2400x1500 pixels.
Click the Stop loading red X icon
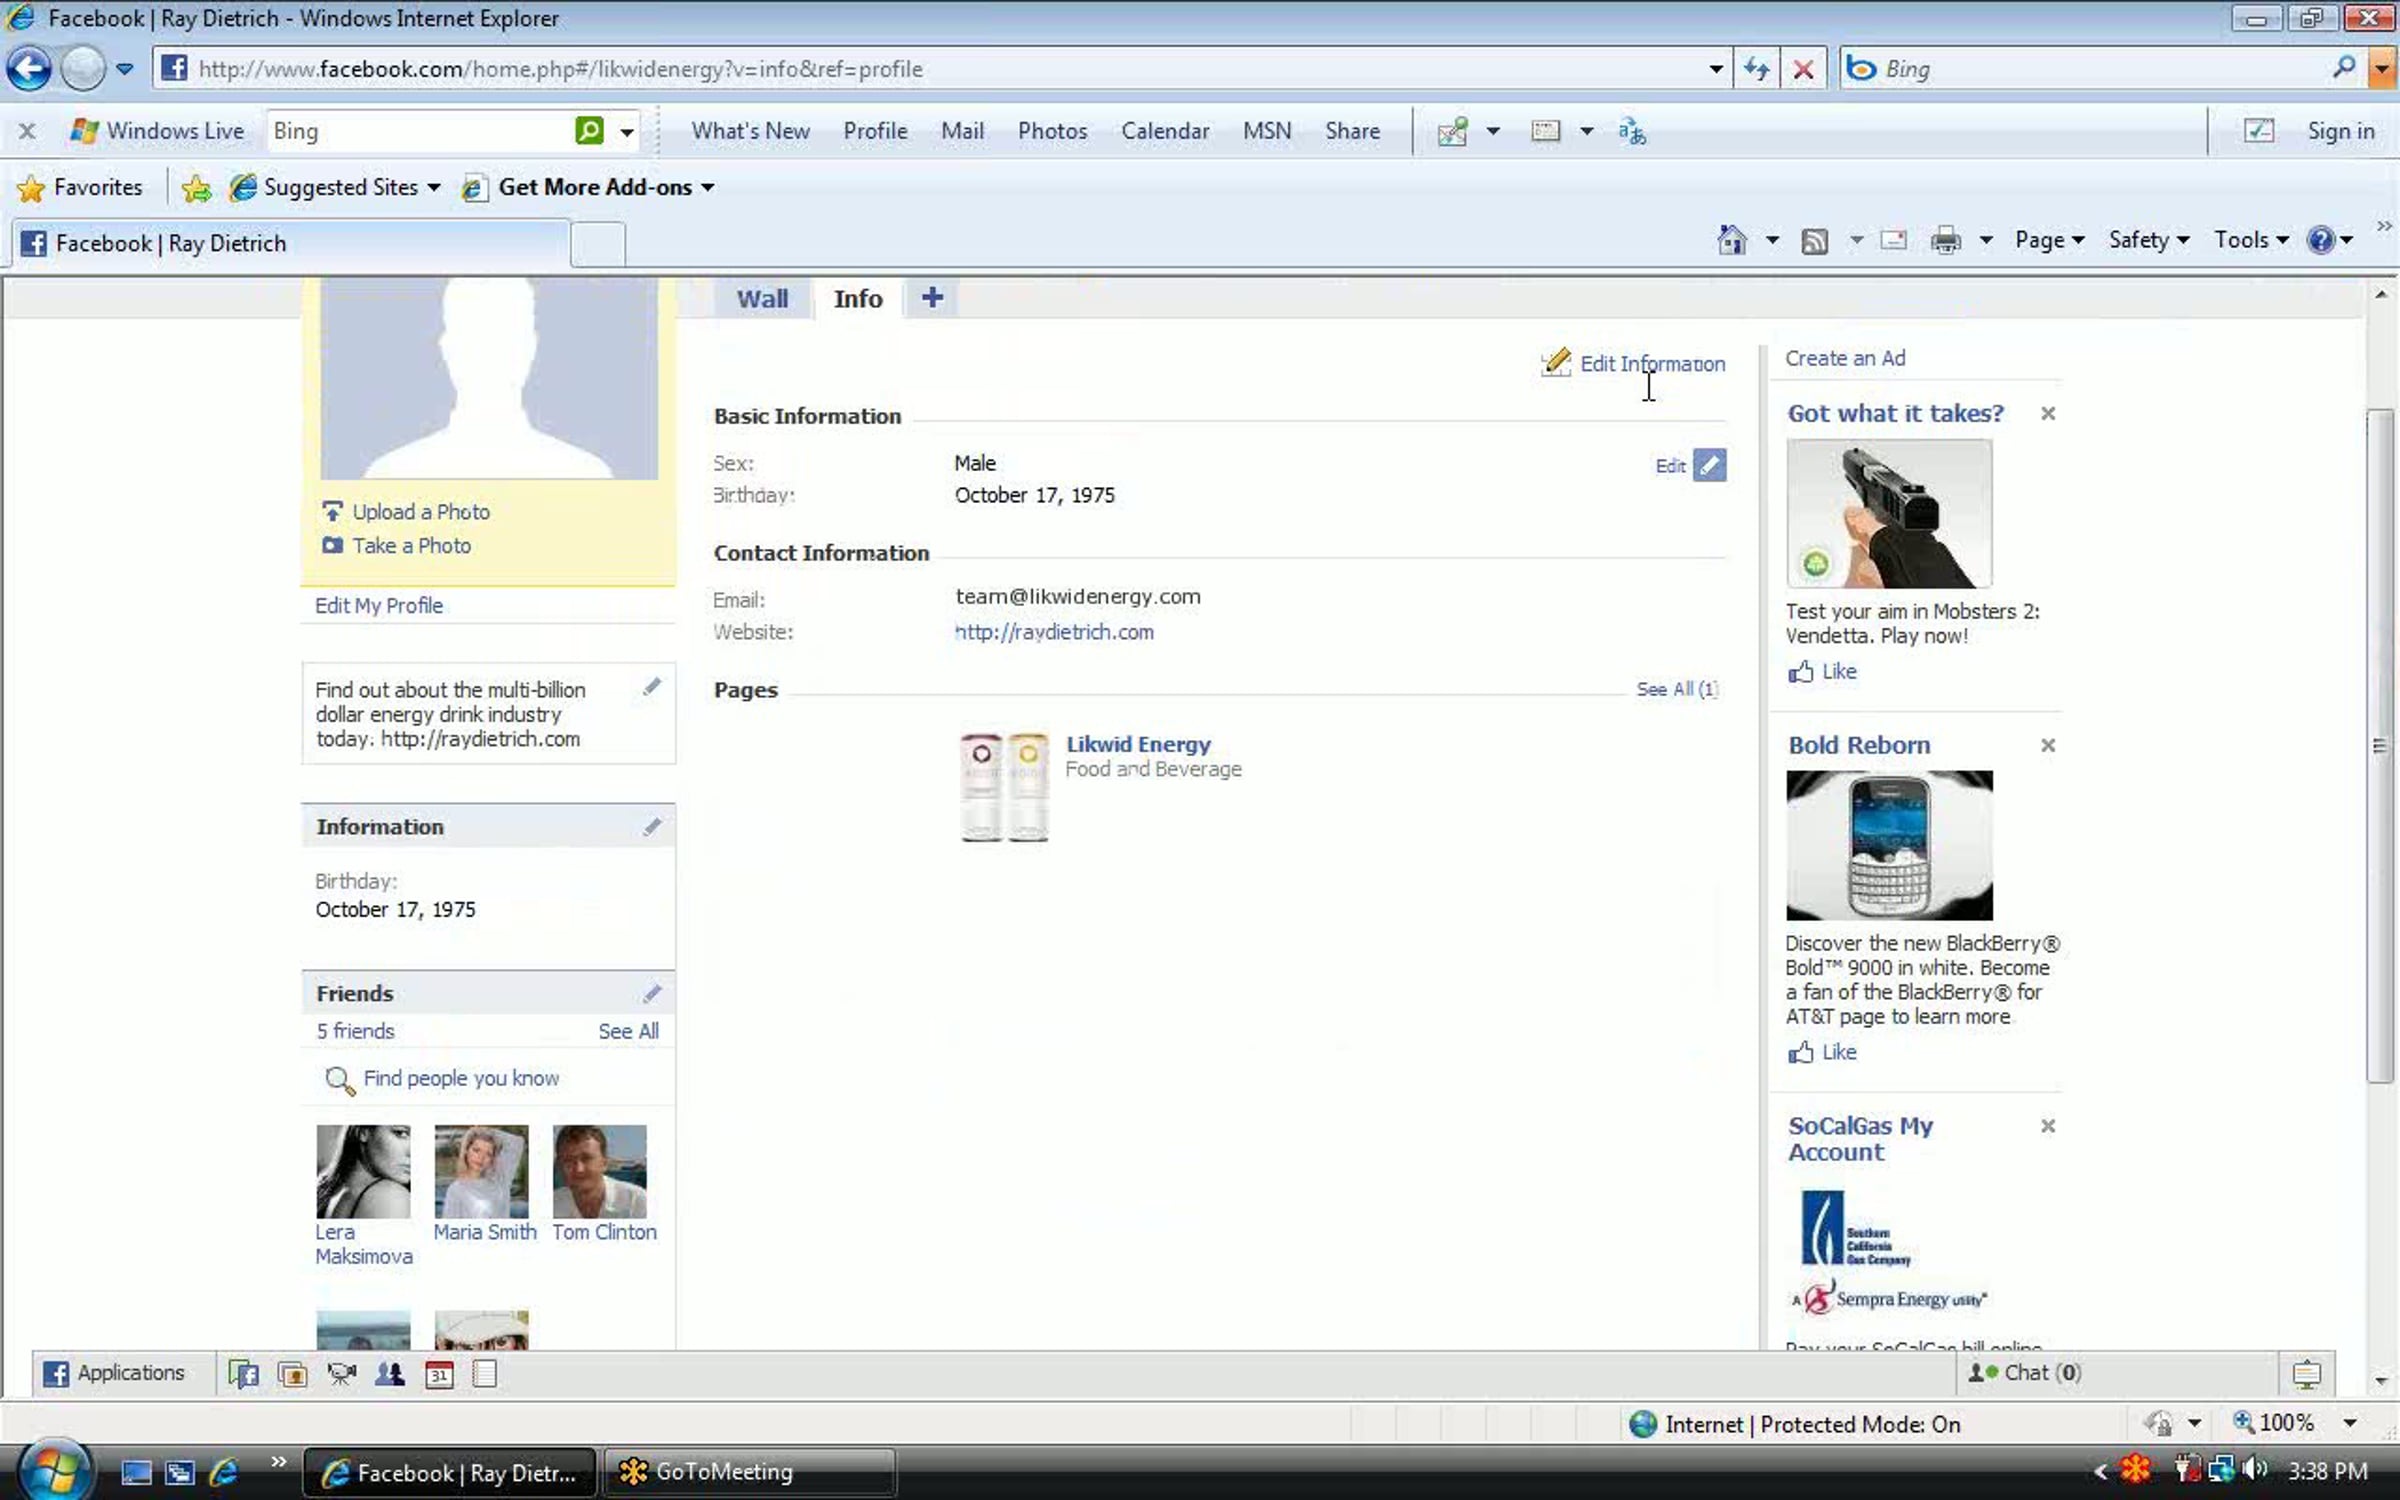pos(1803,69)
